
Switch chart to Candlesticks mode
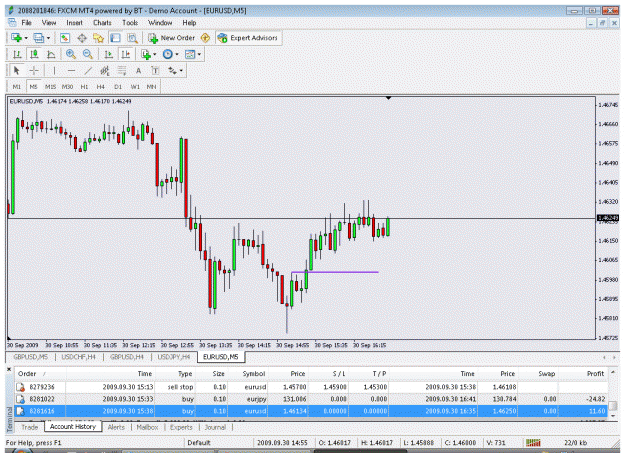pos(34,54)
